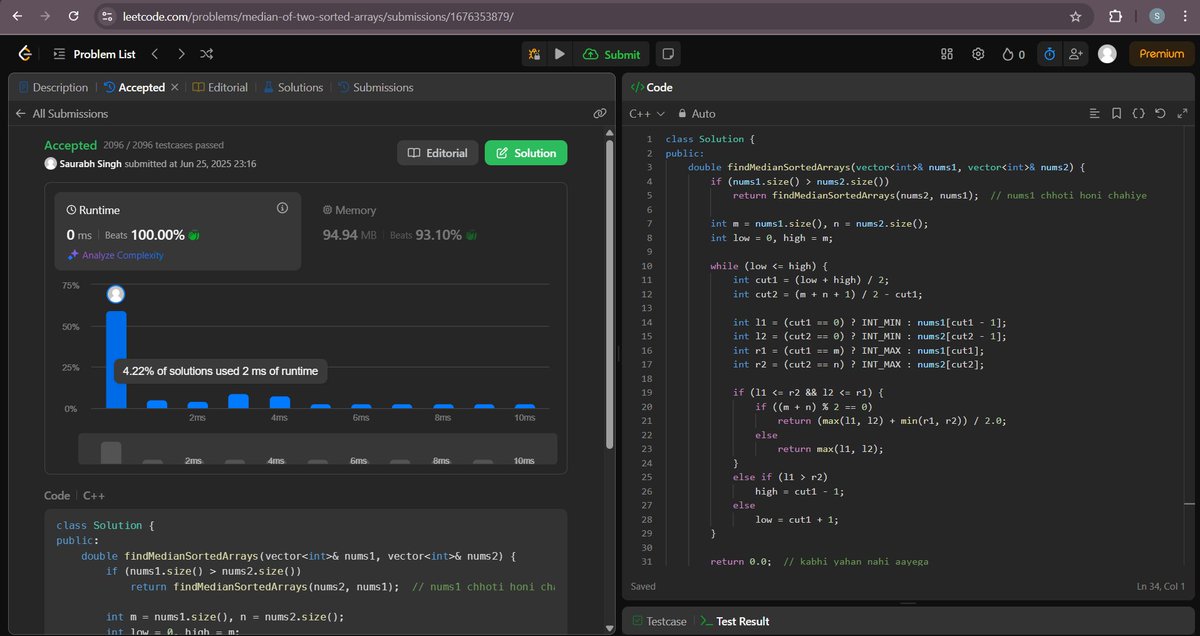
Task: Open Chrome extensions puzzle icon
Action: click(x=1115, y=17)
